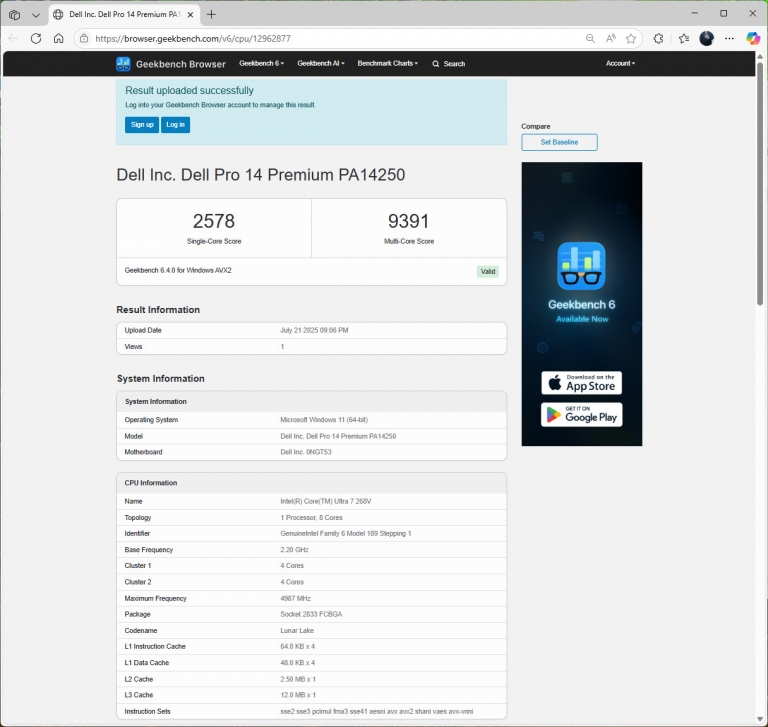768x727 pixels.
Task: Click the Set Baseline button
Action: (x=559, y=143)
